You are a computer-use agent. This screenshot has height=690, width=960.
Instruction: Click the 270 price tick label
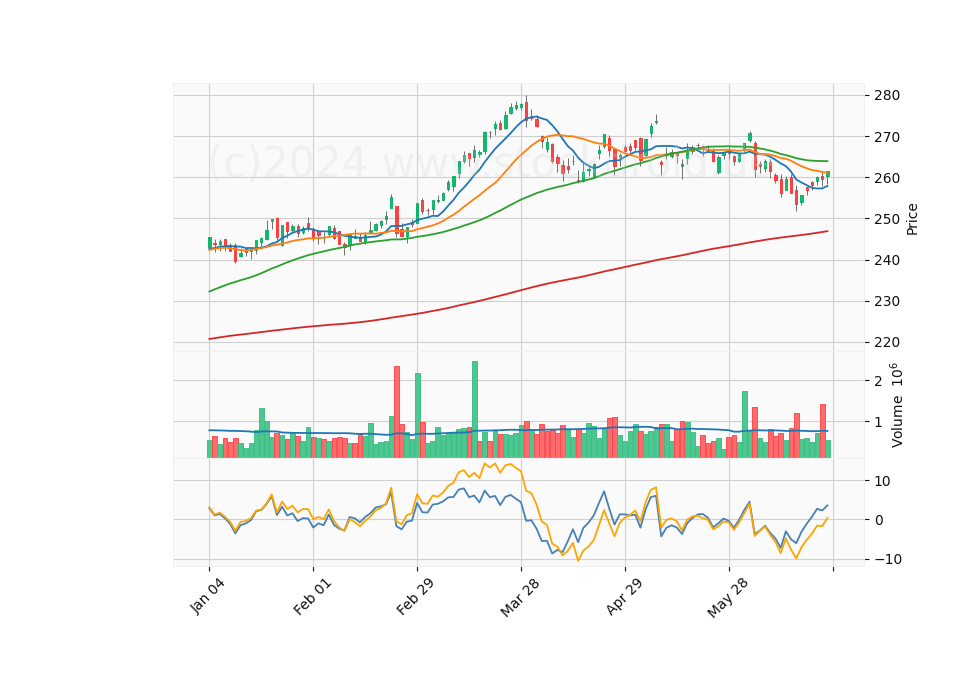[x=887, y=137]
